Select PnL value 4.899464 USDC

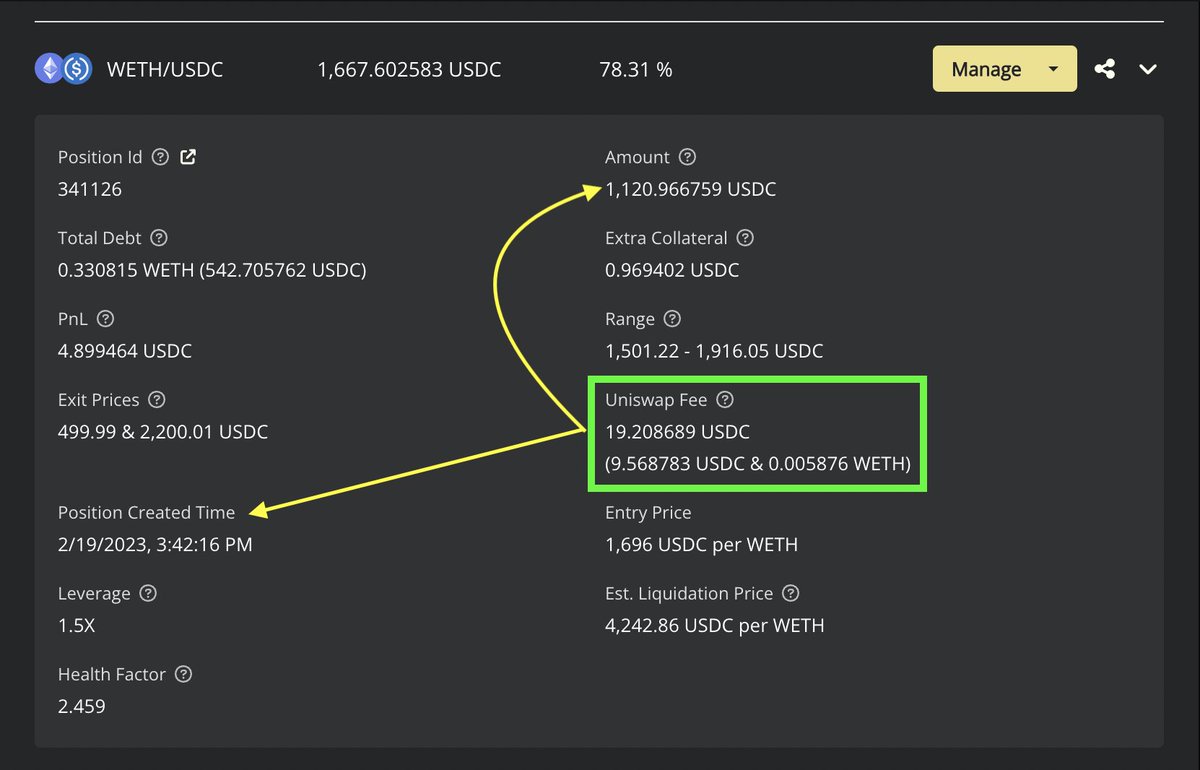(125, 351)
